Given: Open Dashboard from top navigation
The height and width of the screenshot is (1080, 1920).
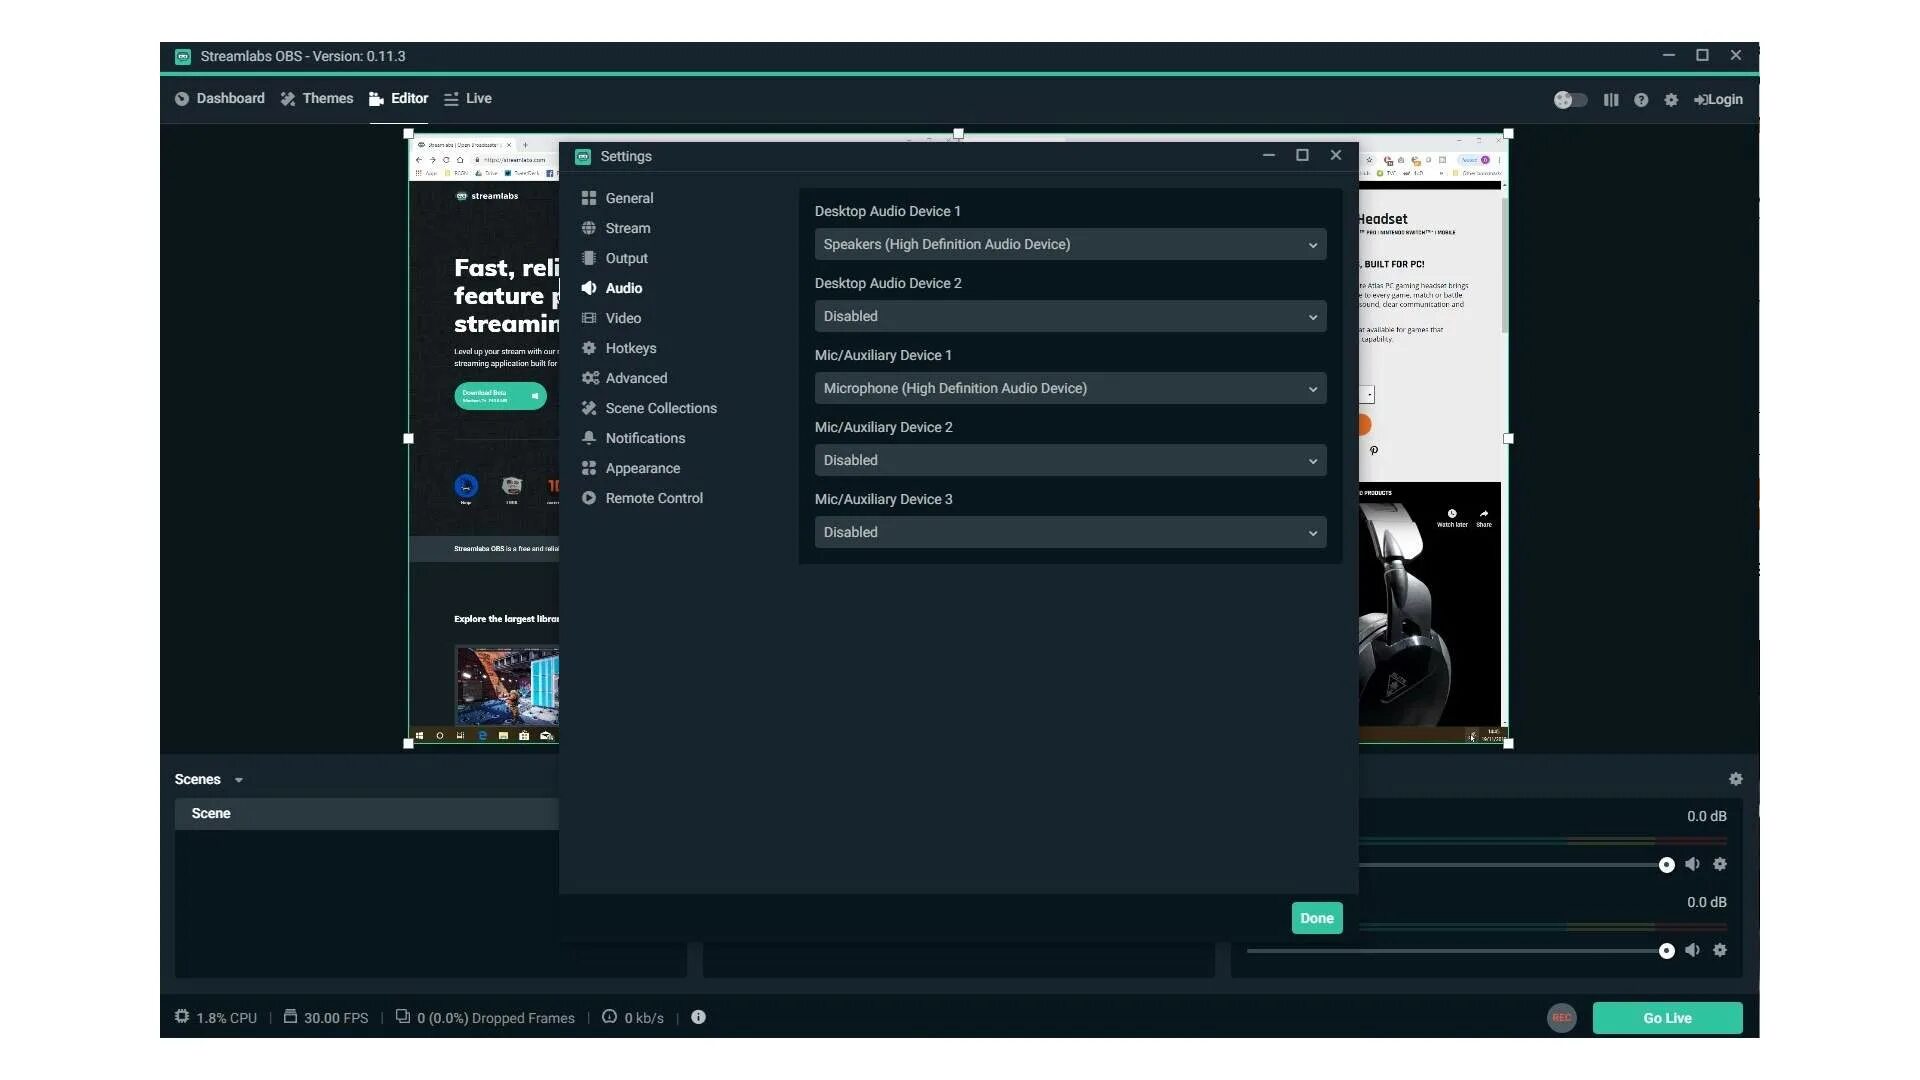Looking at the screenshot, I should click(x=220, y=98).
